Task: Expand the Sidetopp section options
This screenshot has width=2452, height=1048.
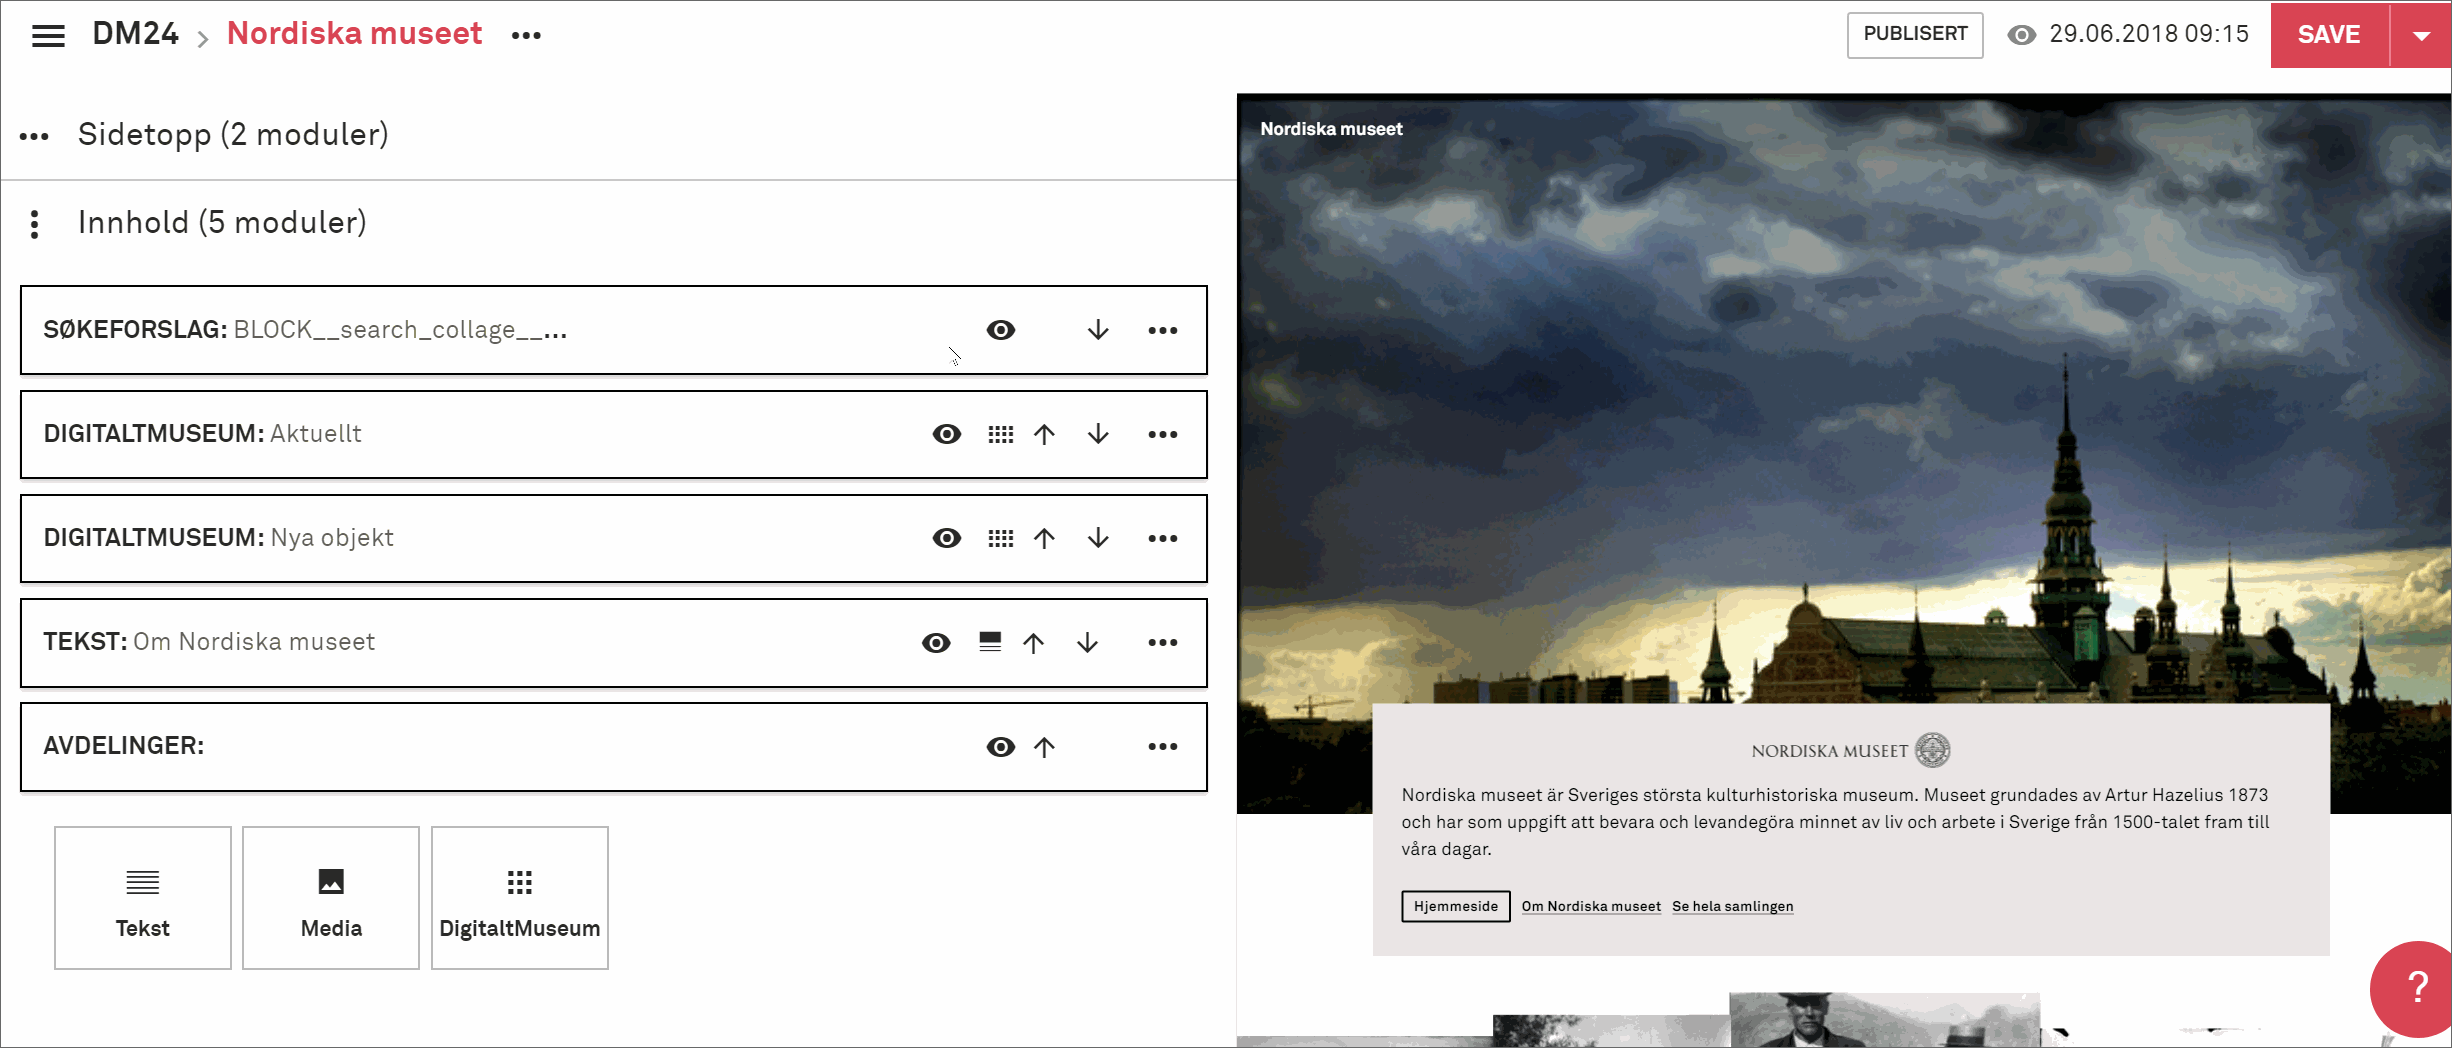Action: [34, 136]
